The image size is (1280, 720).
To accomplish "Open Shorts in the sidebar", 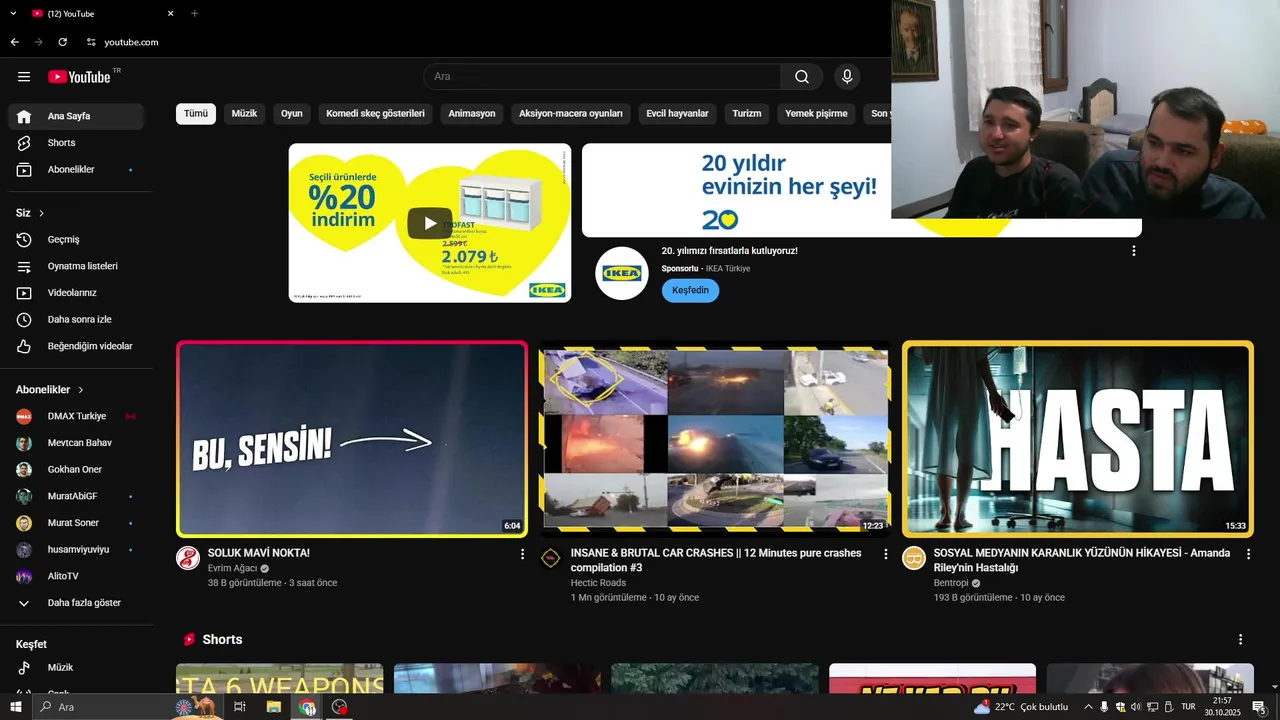I will (76, 143).
